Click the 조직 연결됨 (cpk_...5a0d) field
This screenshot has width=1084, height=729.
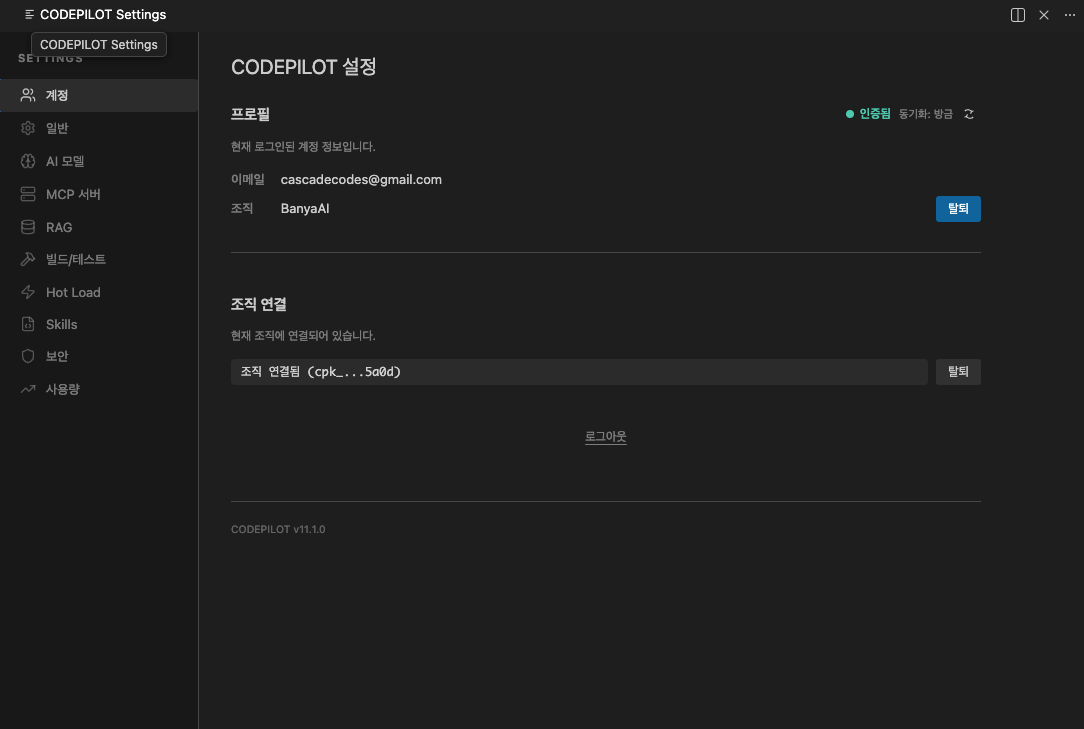(x=579, y=372)
